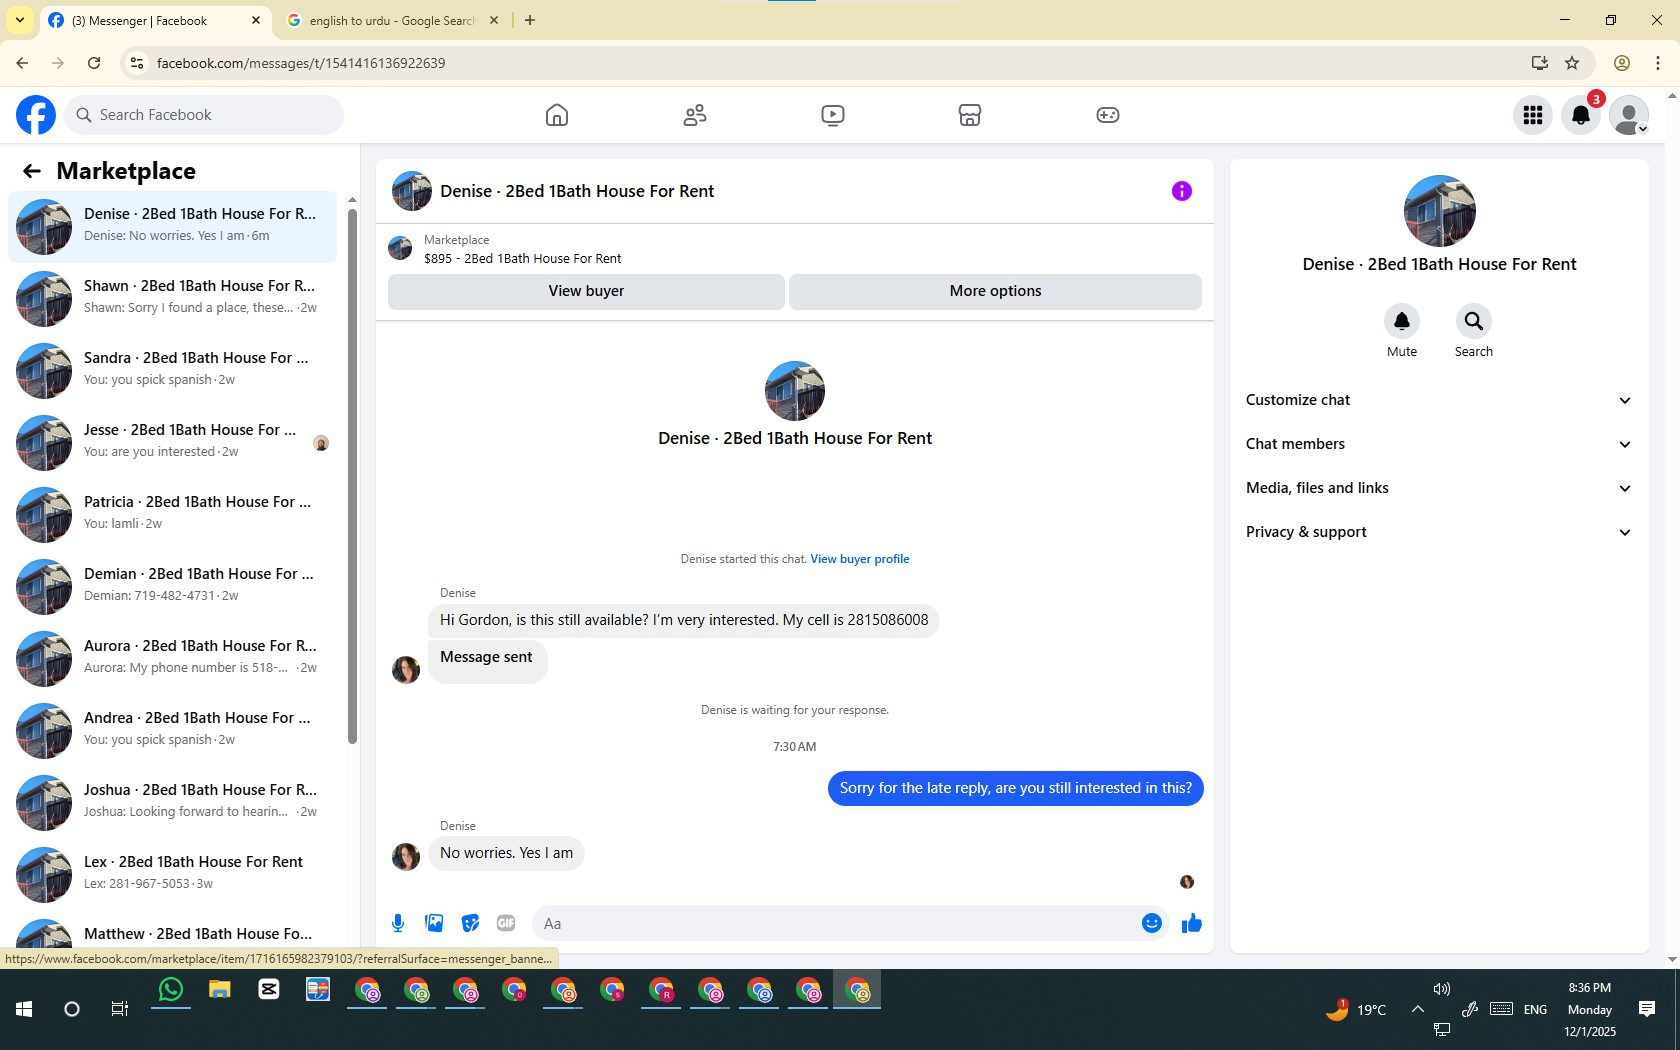Open the Facebook Home icon
The height and width of the screenshot is (1050, 1680).
tap(557, 115)
